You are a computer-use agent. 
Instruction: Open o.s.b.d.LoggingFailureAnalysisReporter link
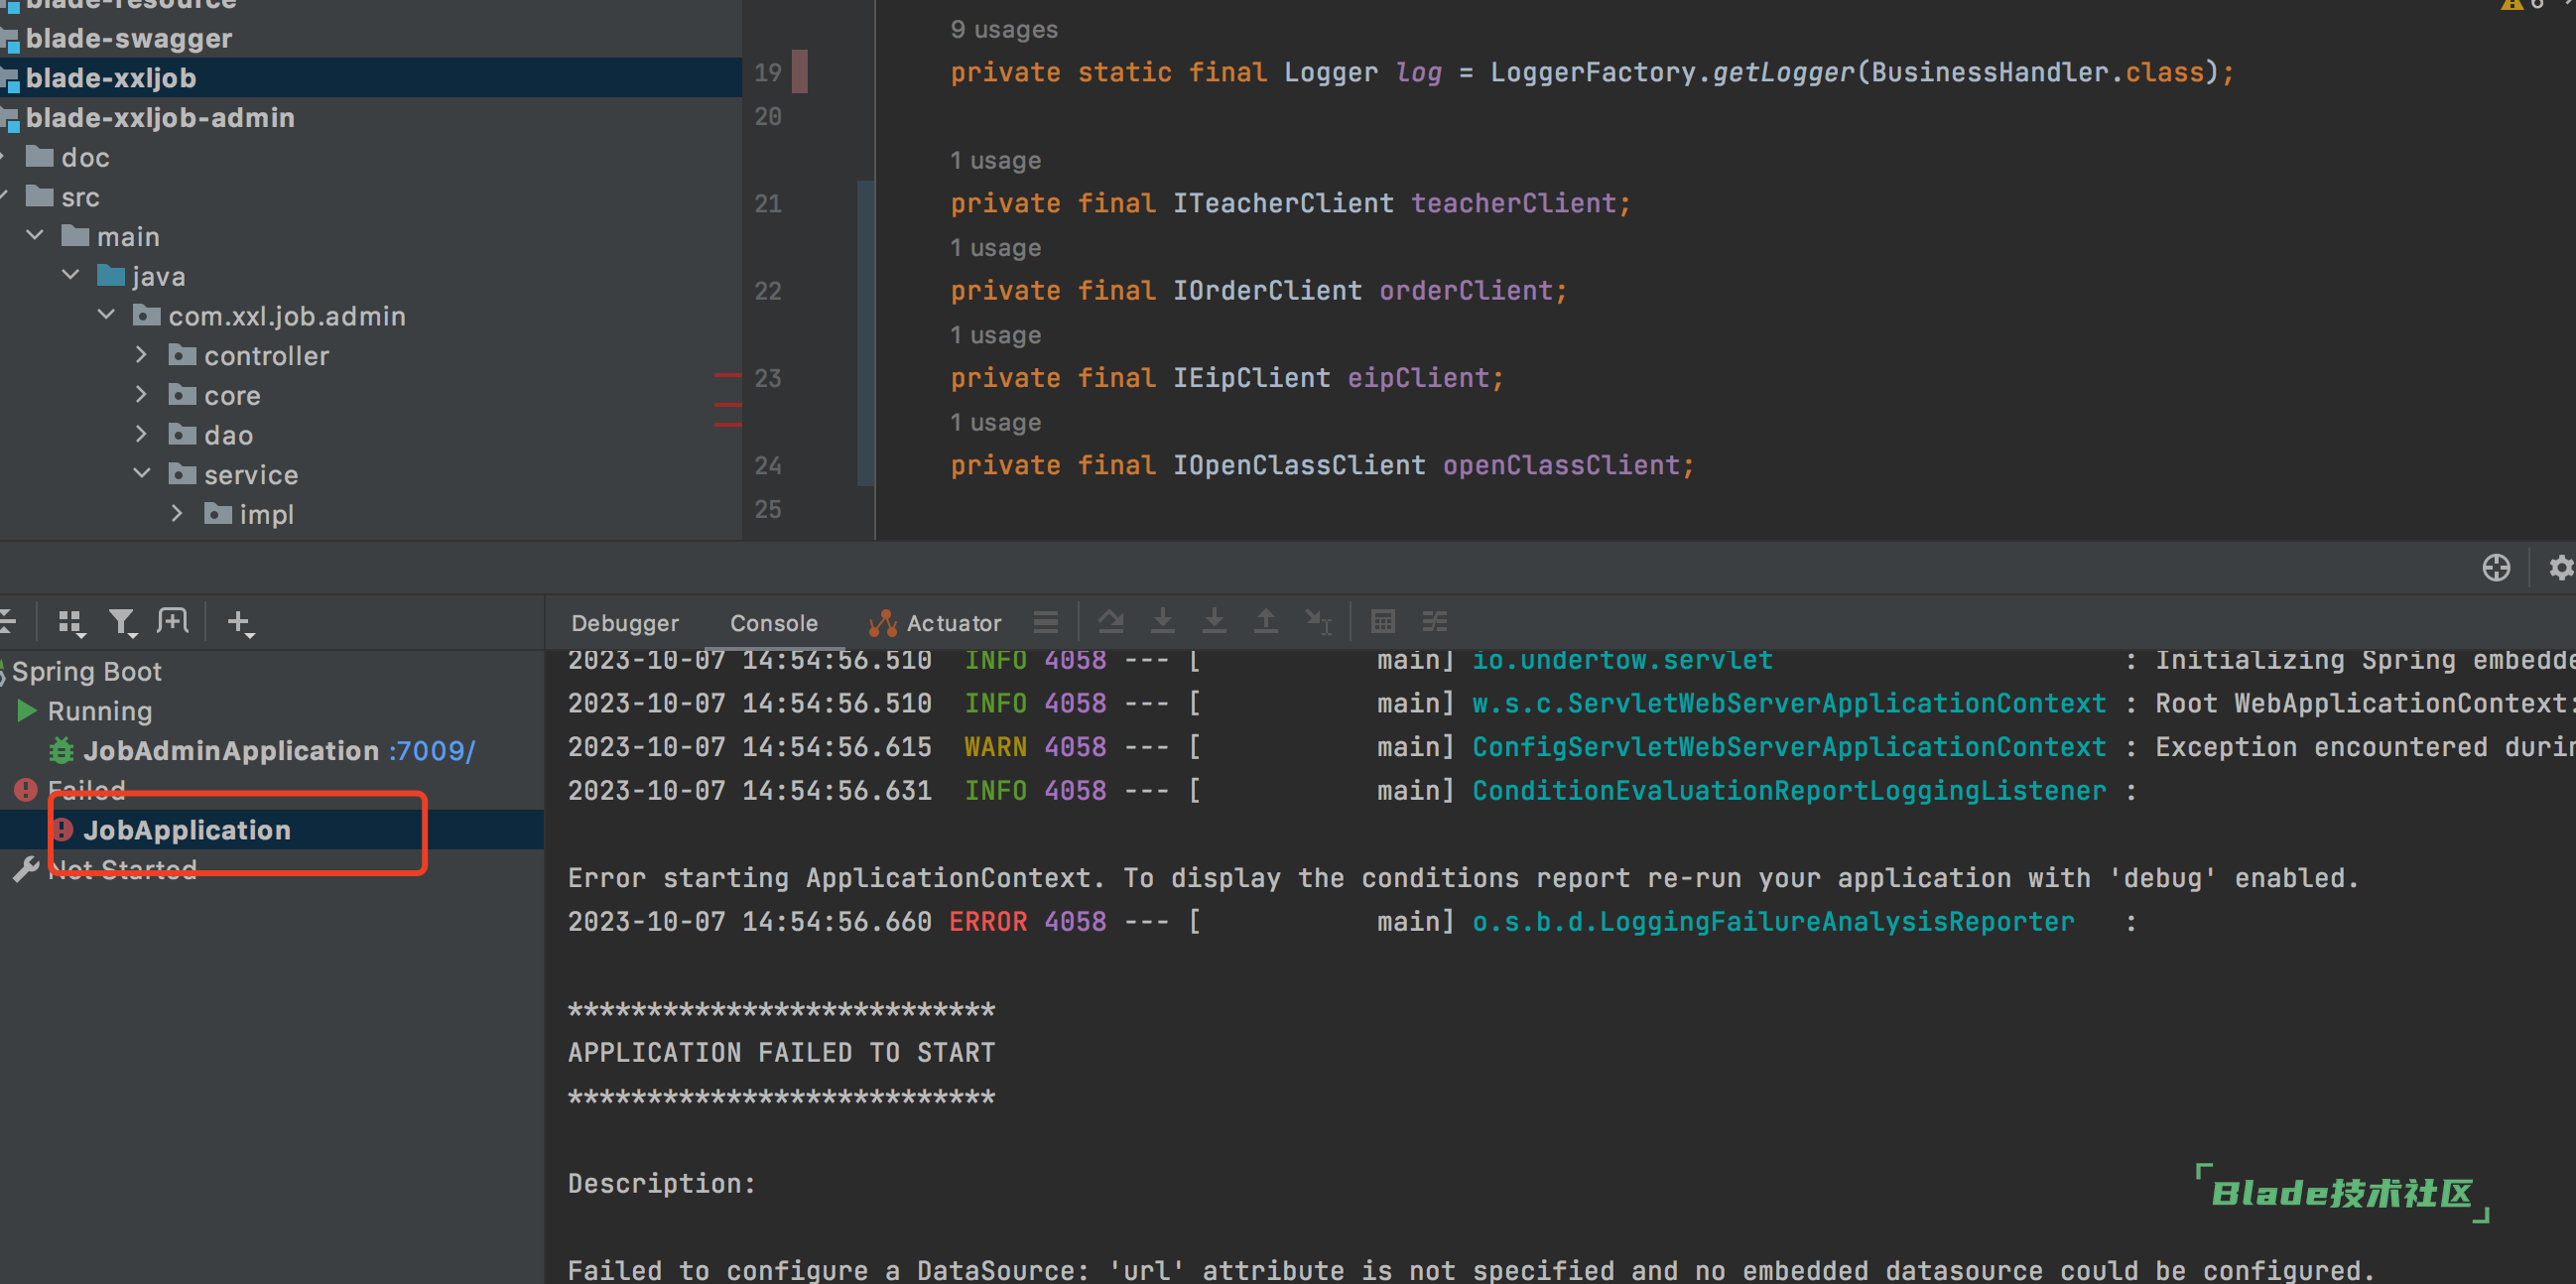1773,922
